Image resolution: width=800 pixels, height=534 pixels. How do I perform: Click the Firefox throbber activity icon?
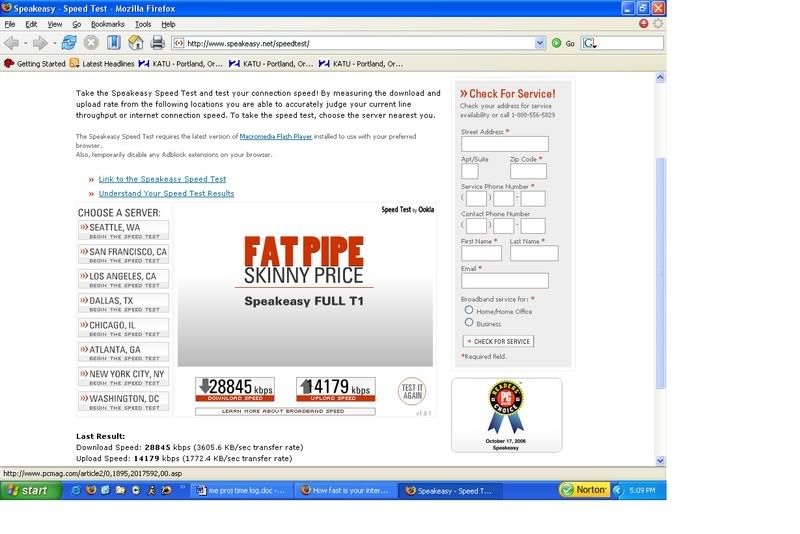(x=658, y=23)
